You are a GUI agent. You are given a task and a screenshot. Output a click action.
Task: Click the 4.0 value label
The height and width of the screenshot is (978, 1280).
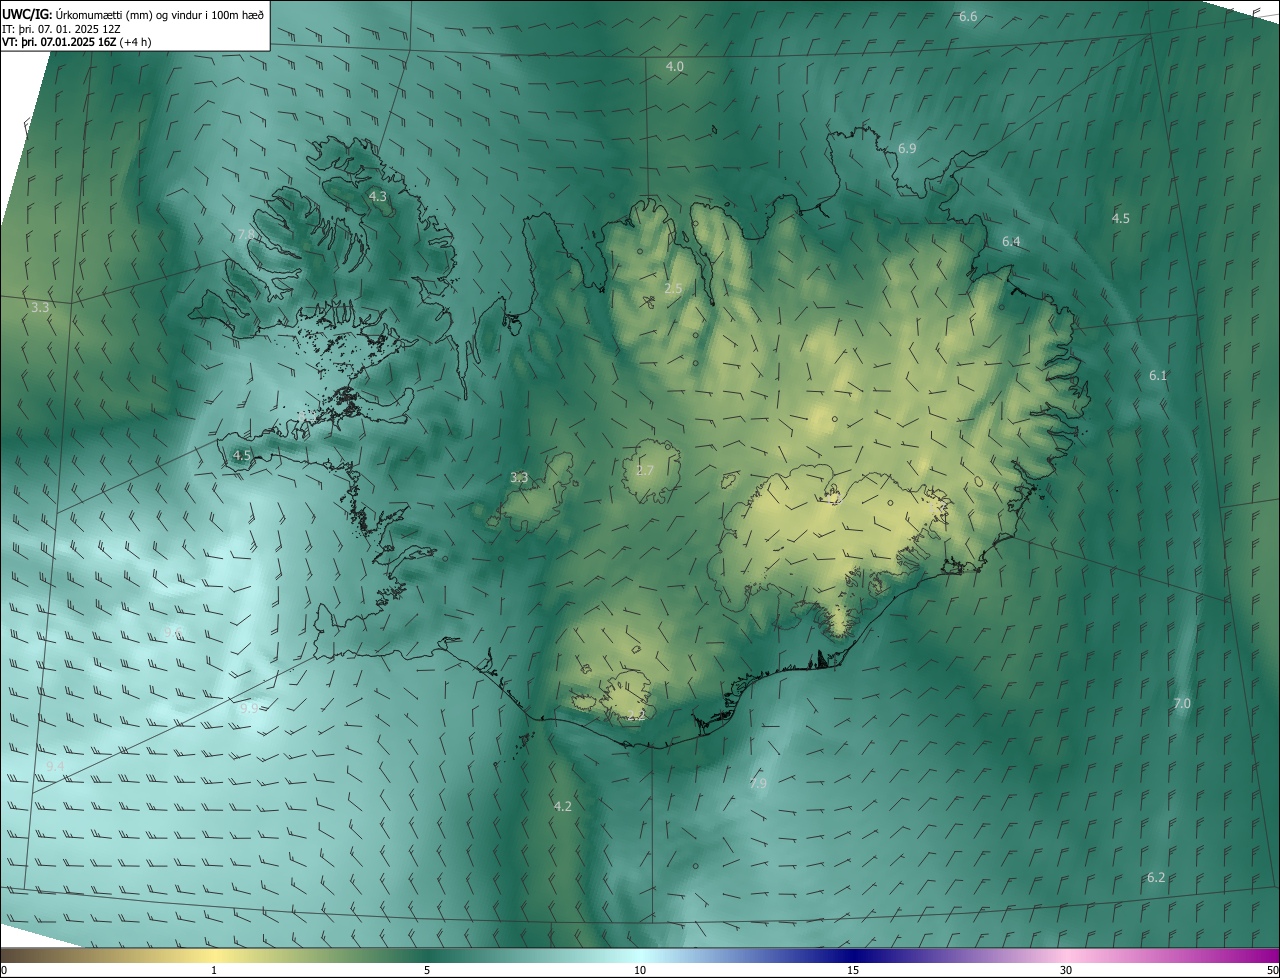675,66
